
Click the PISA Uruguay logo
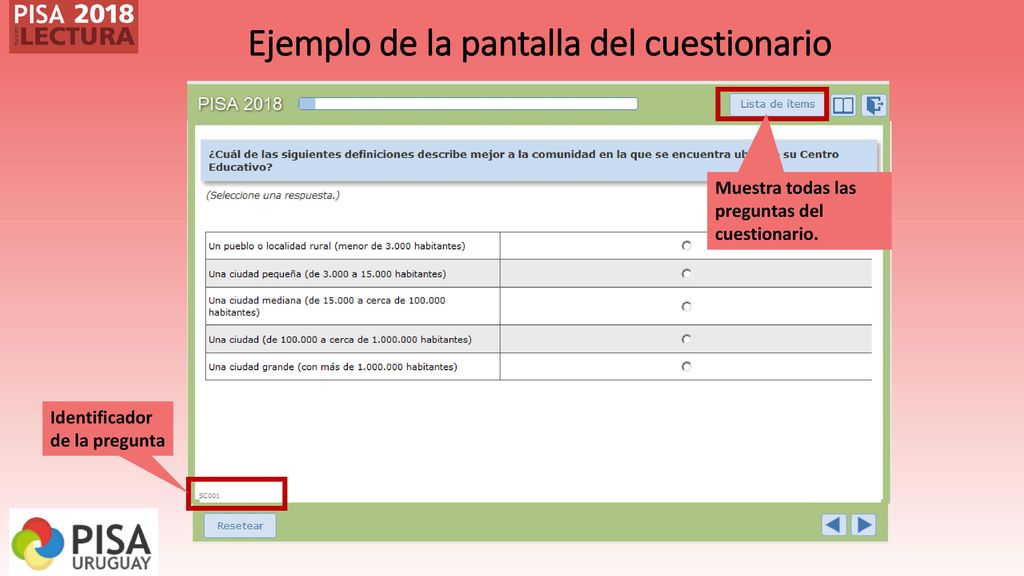click(x=84, y=541)
